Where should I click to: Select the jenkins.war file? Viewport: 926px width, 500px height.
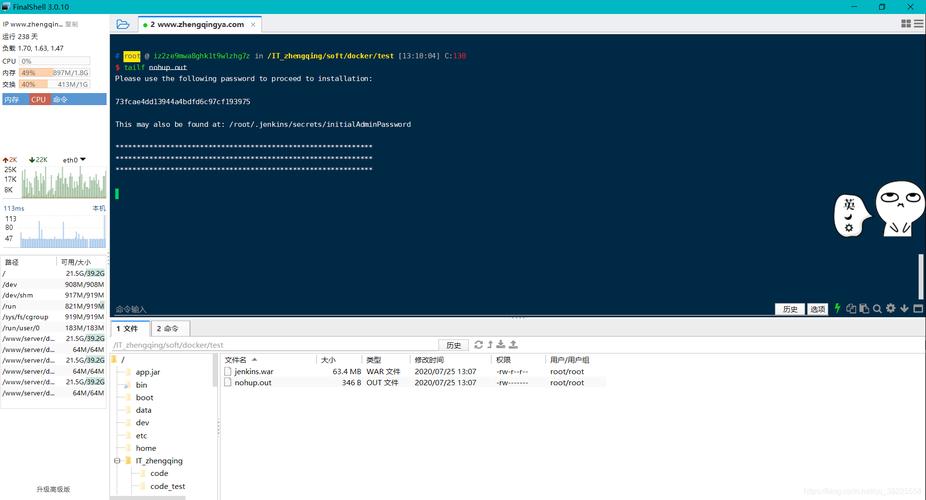(x=254, y=371)
